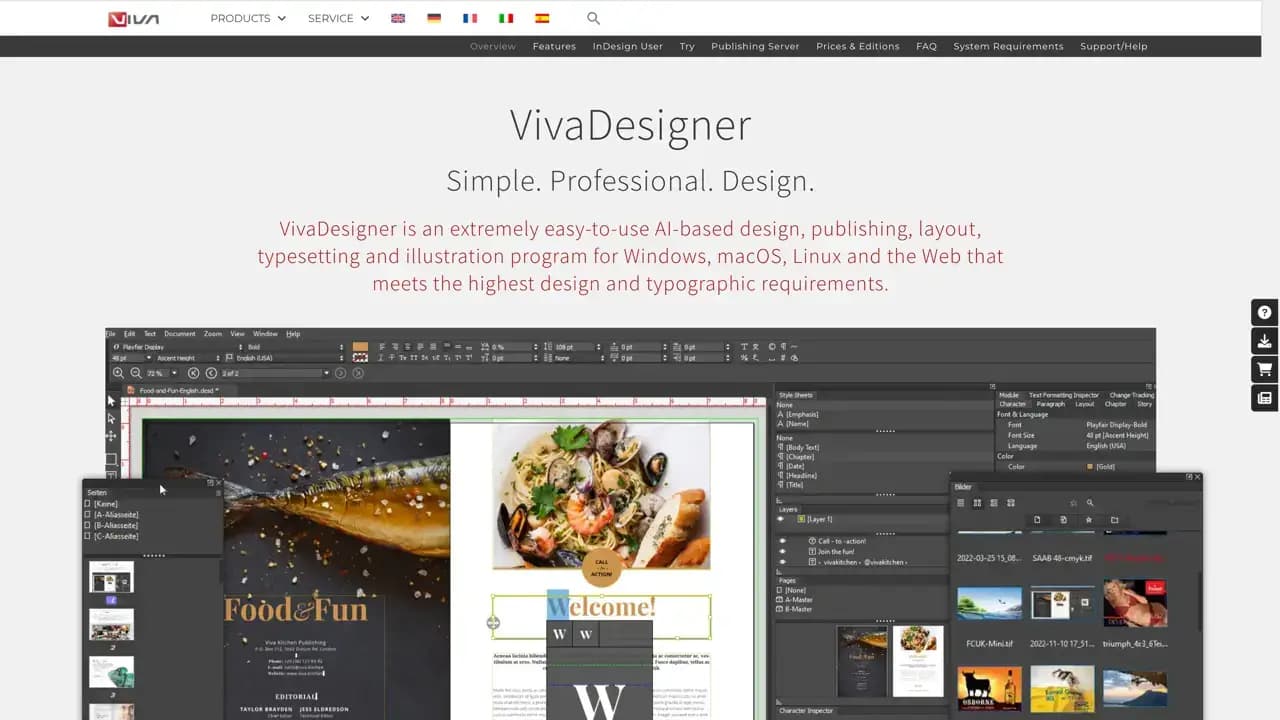Viewport: 1280px width, 720px height.
Task: Open the news side button
Action: pos(1264,398)
